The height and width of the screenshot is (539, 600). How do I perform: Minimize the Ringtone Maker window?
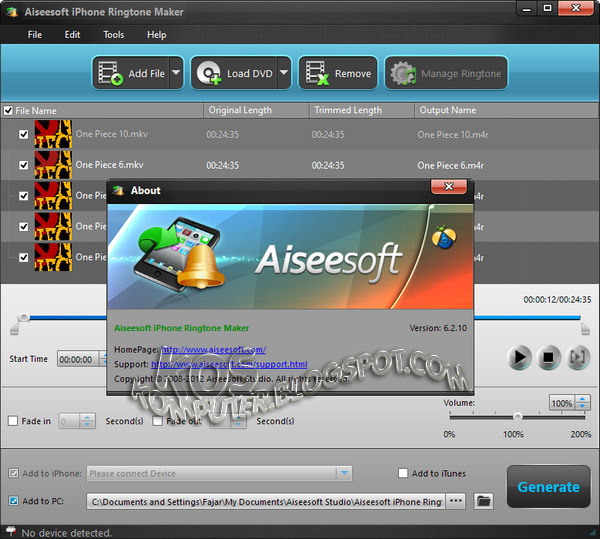(x=527, y=8)
